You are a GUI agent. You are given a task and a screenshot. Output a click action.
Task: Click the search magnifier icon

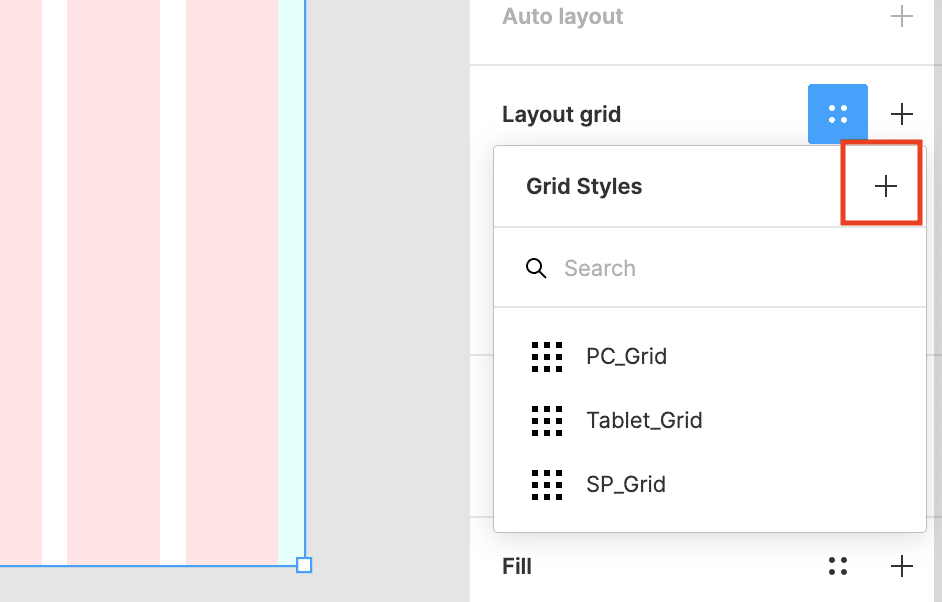(x=536, y=268)
